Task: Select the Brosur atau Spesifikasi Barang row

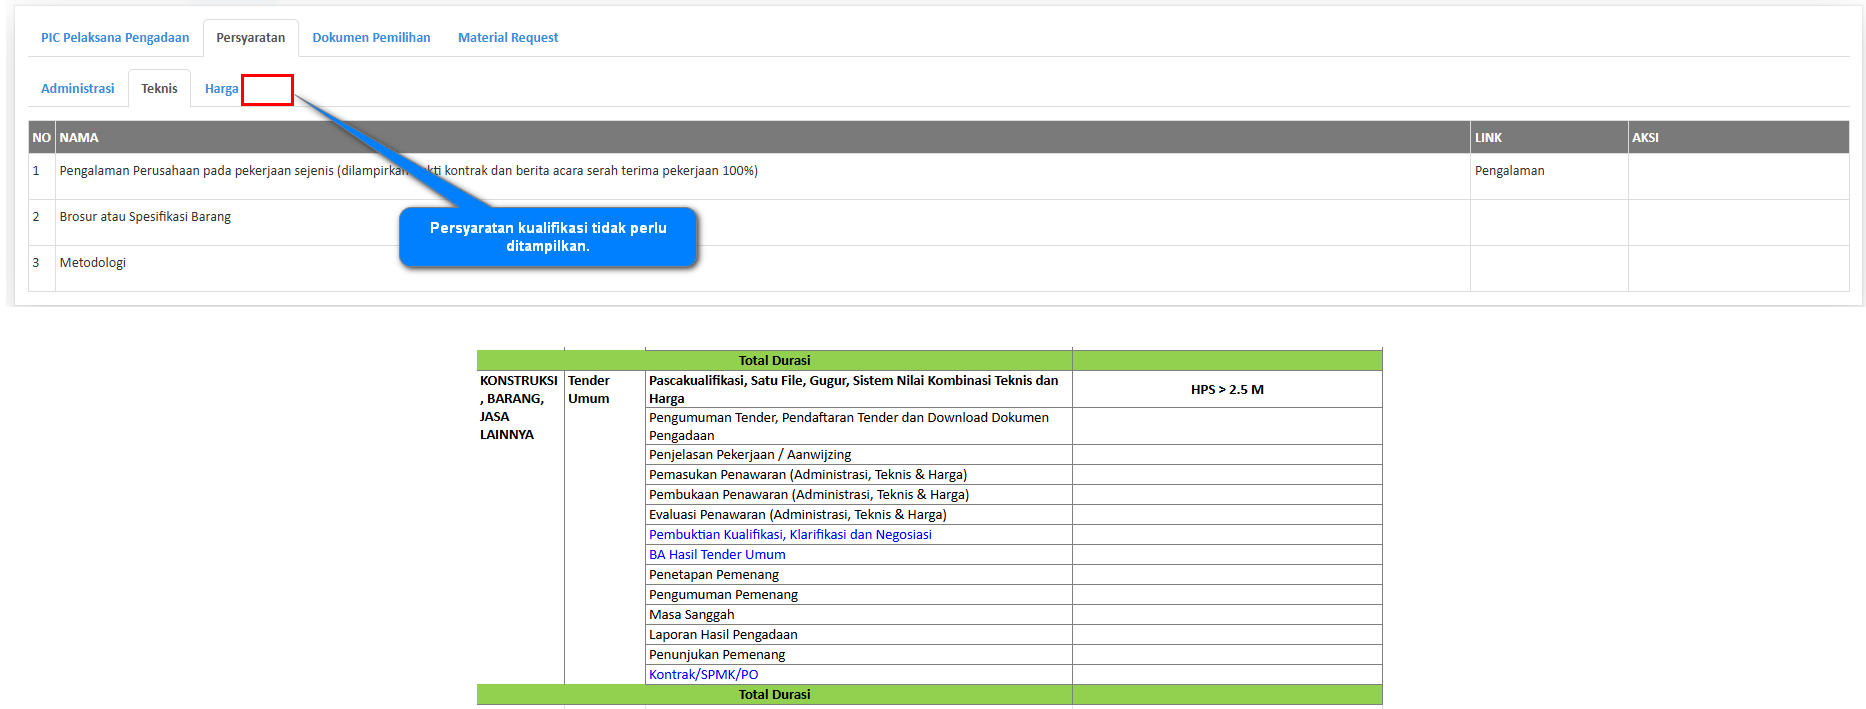Action: pos(145,217)
